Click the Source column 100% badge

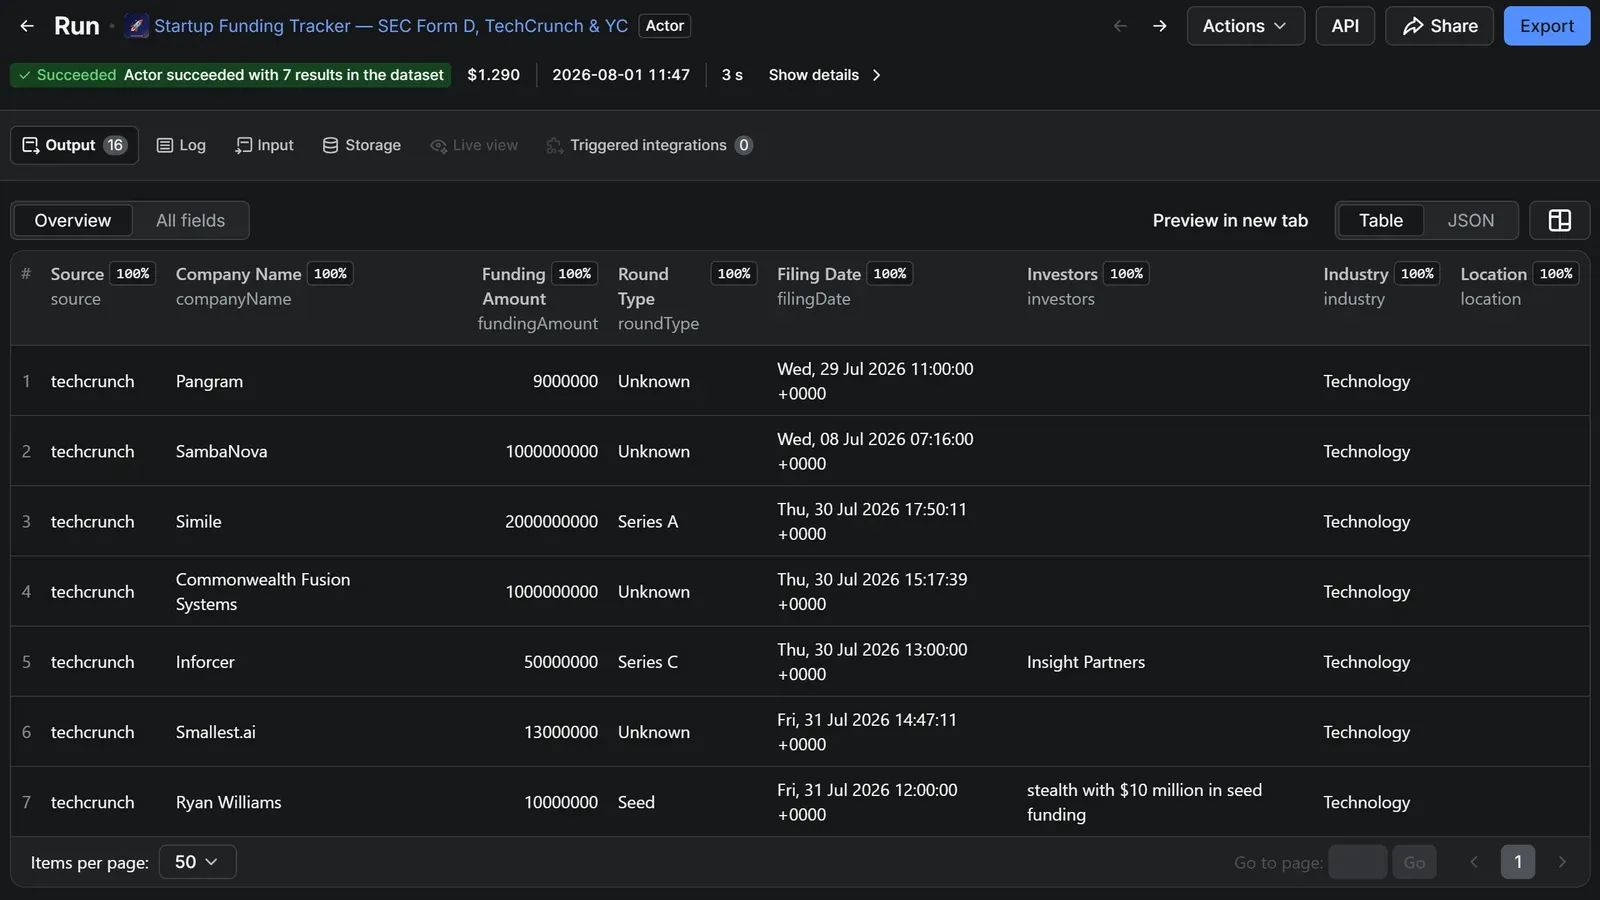click(x=133, y=274)
